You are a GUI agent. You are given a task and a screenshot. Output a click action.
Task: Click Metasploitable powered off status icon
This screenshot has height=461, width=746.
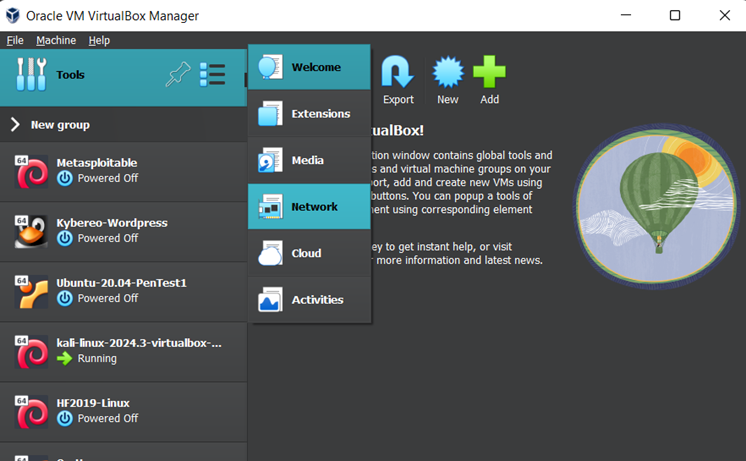(65, 178)
